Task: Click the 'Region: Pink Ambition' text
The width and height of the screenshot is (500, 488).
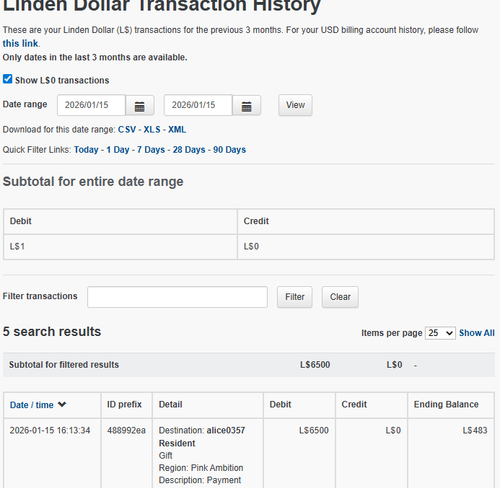Action: pos(201,468)
